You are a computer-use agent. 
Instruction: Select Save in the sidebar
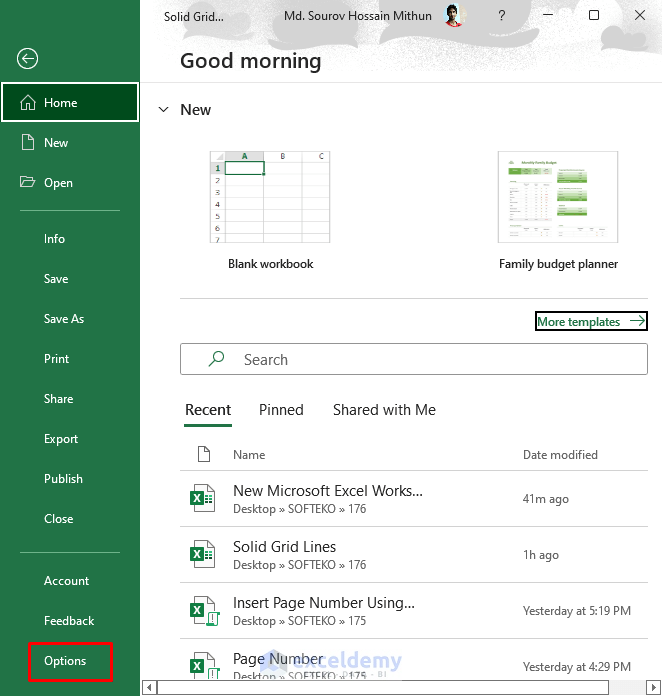tap(56, 279)
